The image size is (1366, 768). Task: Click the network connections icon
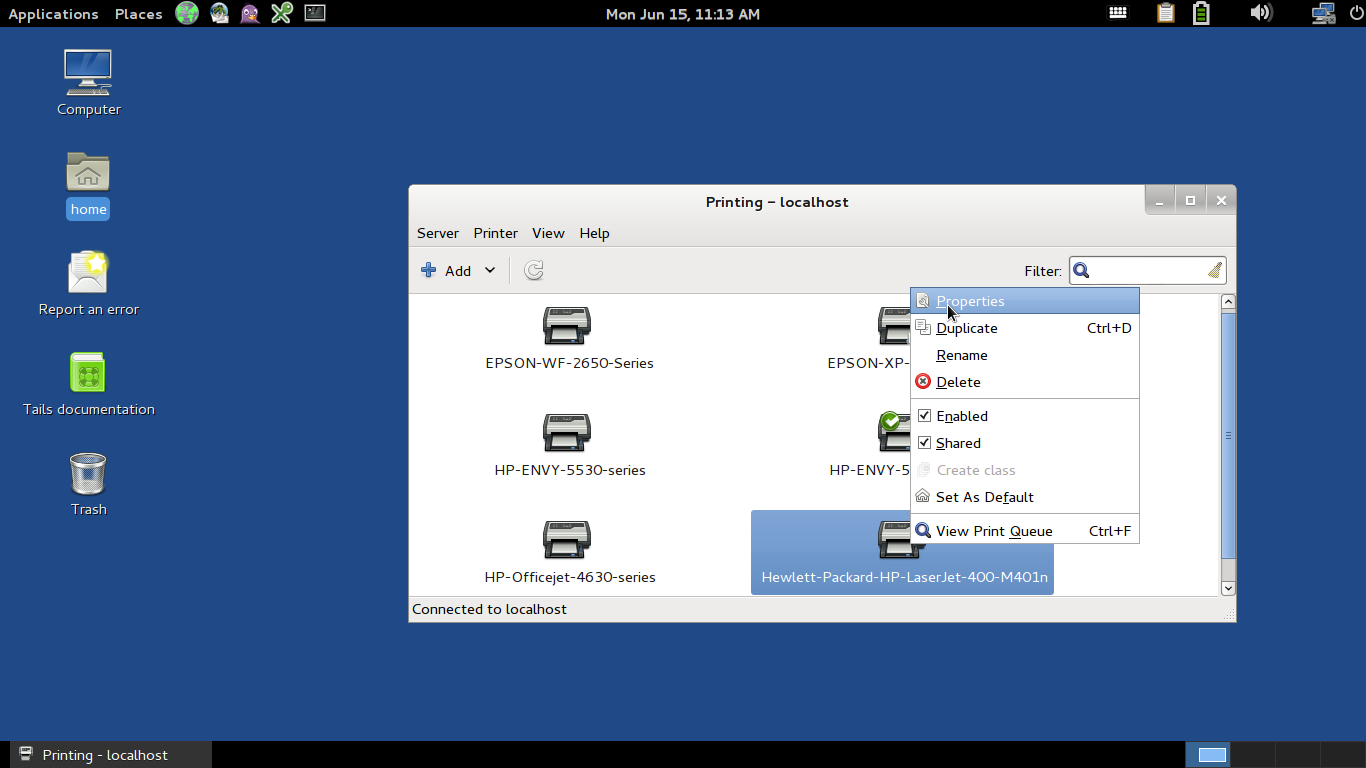pyautogui.click(x=1323, y=13)
